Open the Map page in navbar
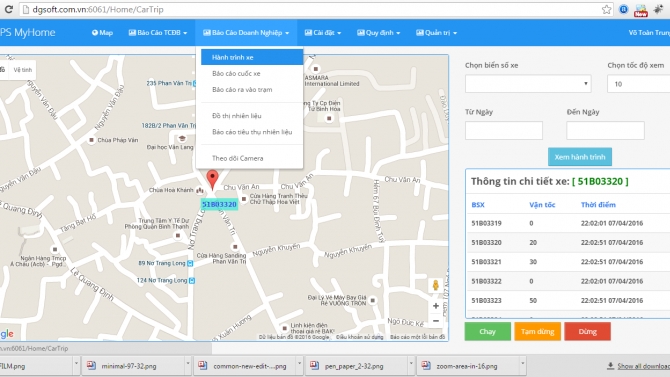 102,32
